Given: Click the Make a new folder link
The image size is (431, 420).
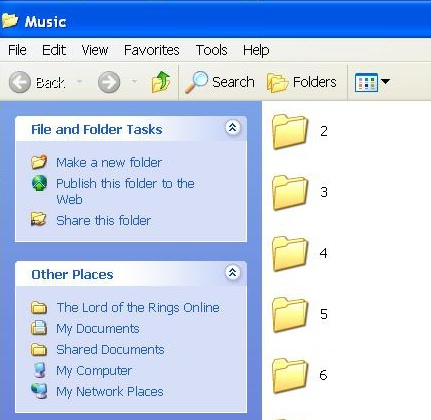Looking at the screenshot, I should [x=109, y=163].
